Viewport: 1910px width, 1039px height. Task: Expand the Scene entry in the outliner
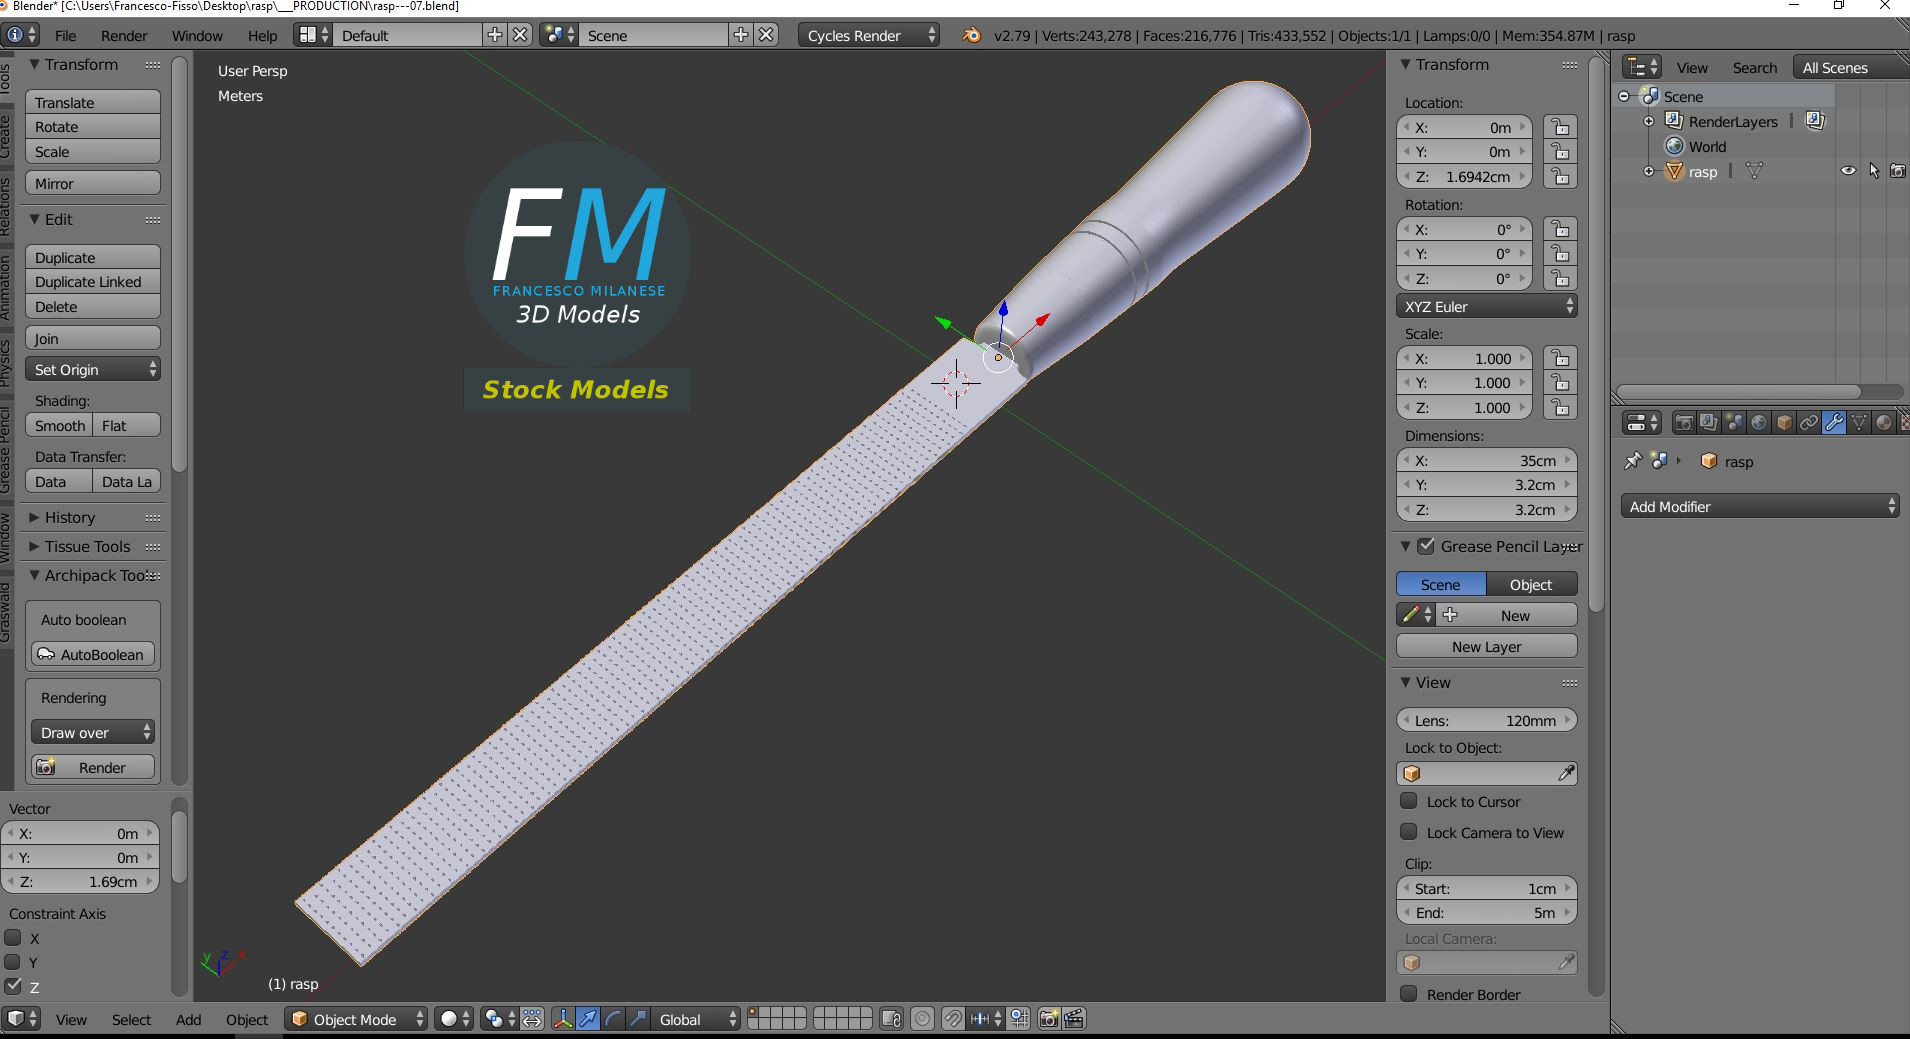1622,96
